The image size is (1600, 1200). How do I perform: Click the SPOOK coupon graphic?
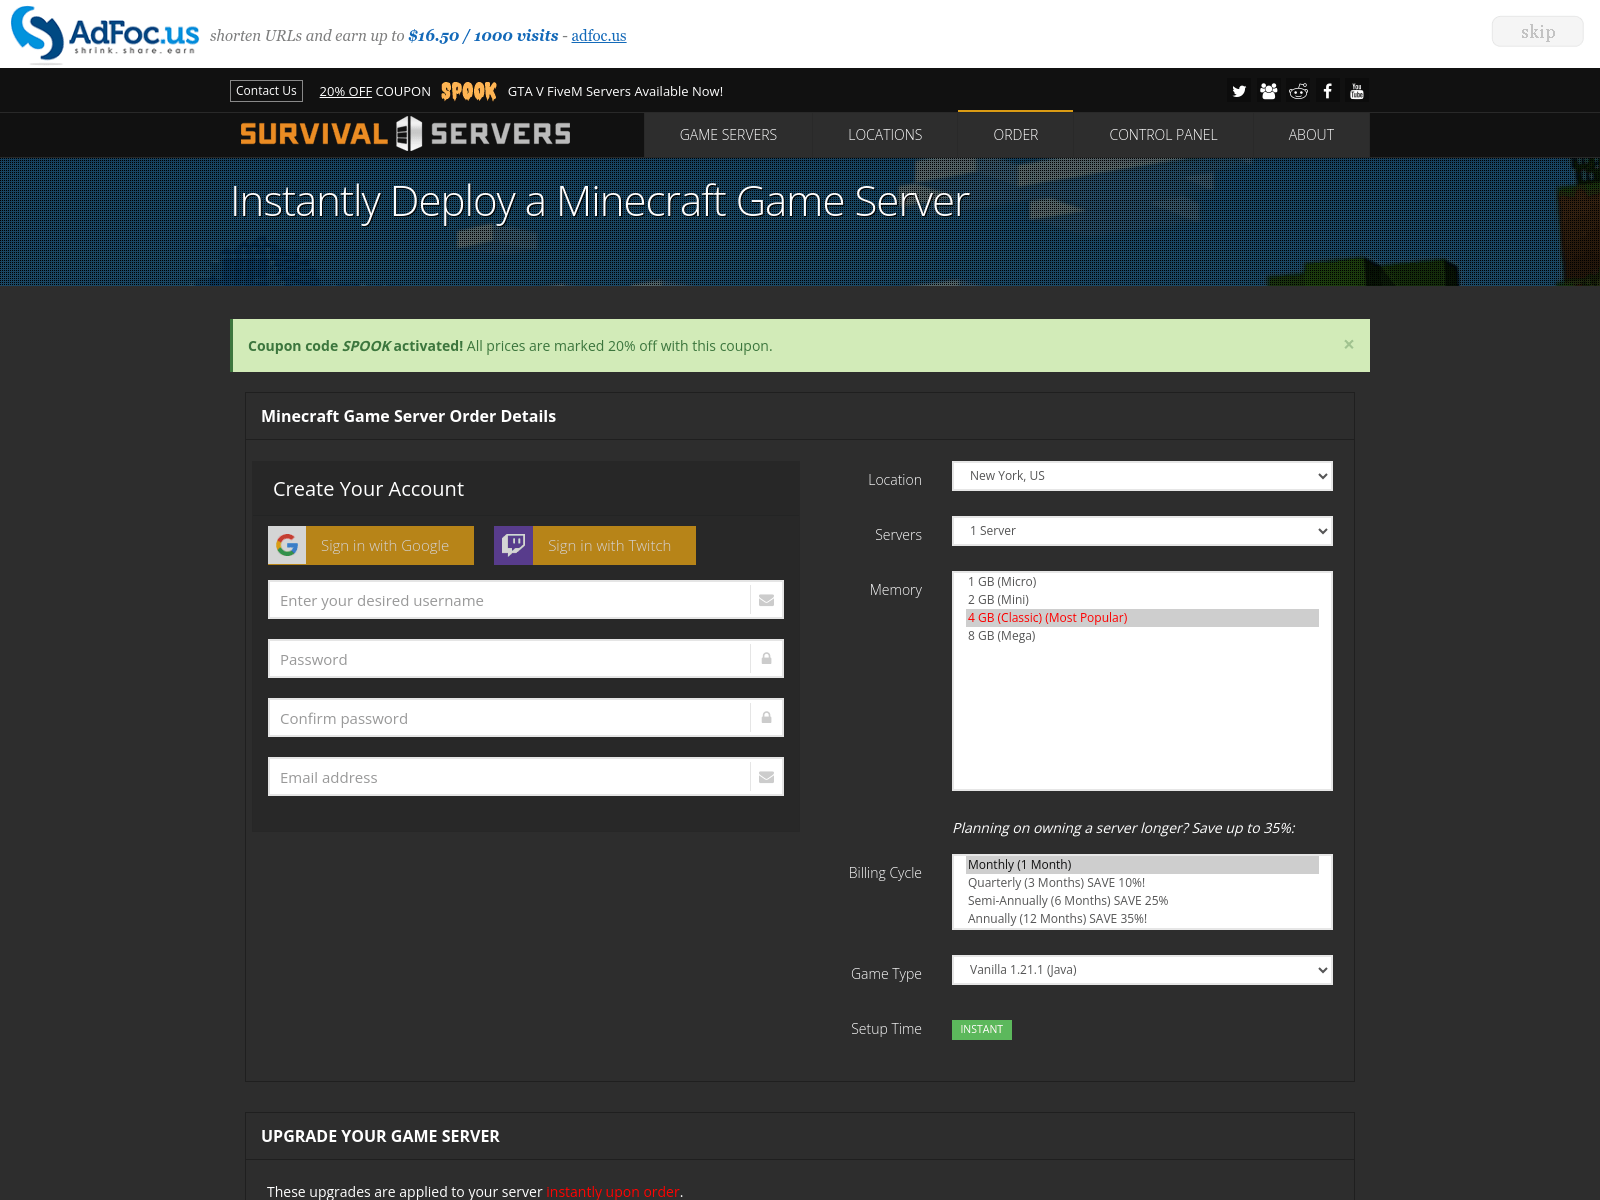tap(469, 91)
